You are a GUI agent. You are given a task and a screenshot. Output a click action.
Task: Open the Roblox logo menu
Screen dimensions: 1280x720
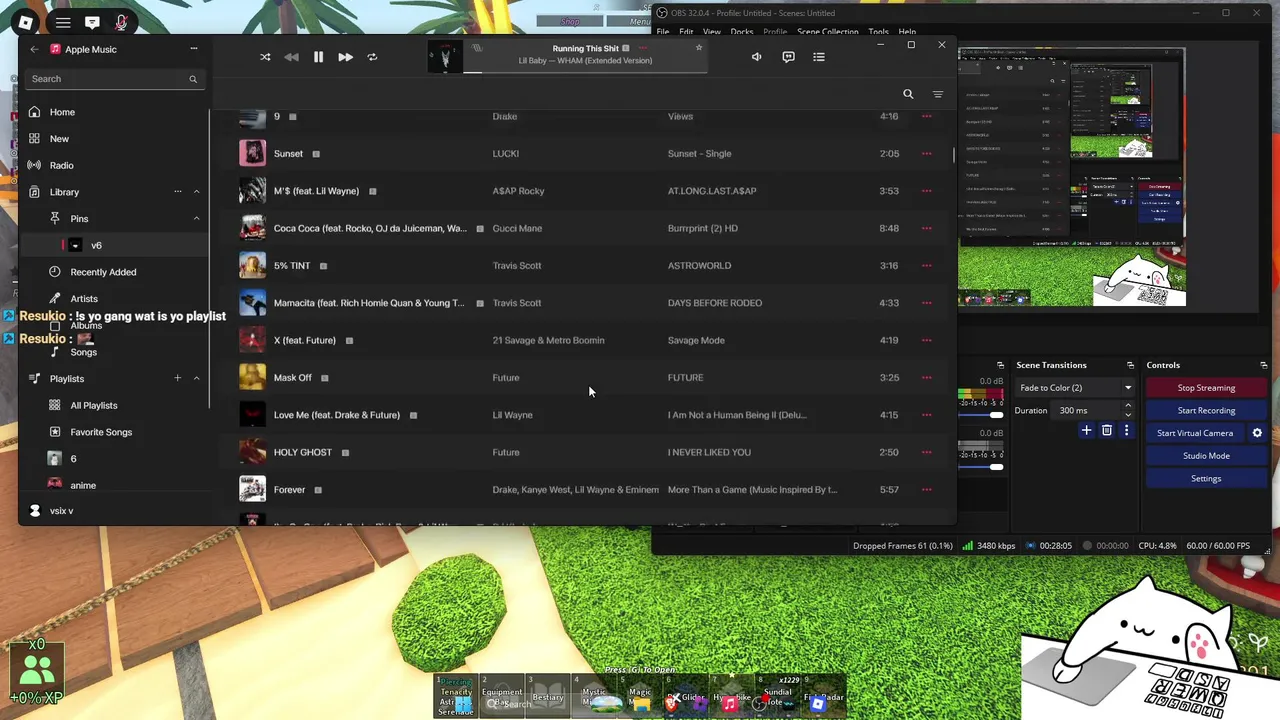26,22
